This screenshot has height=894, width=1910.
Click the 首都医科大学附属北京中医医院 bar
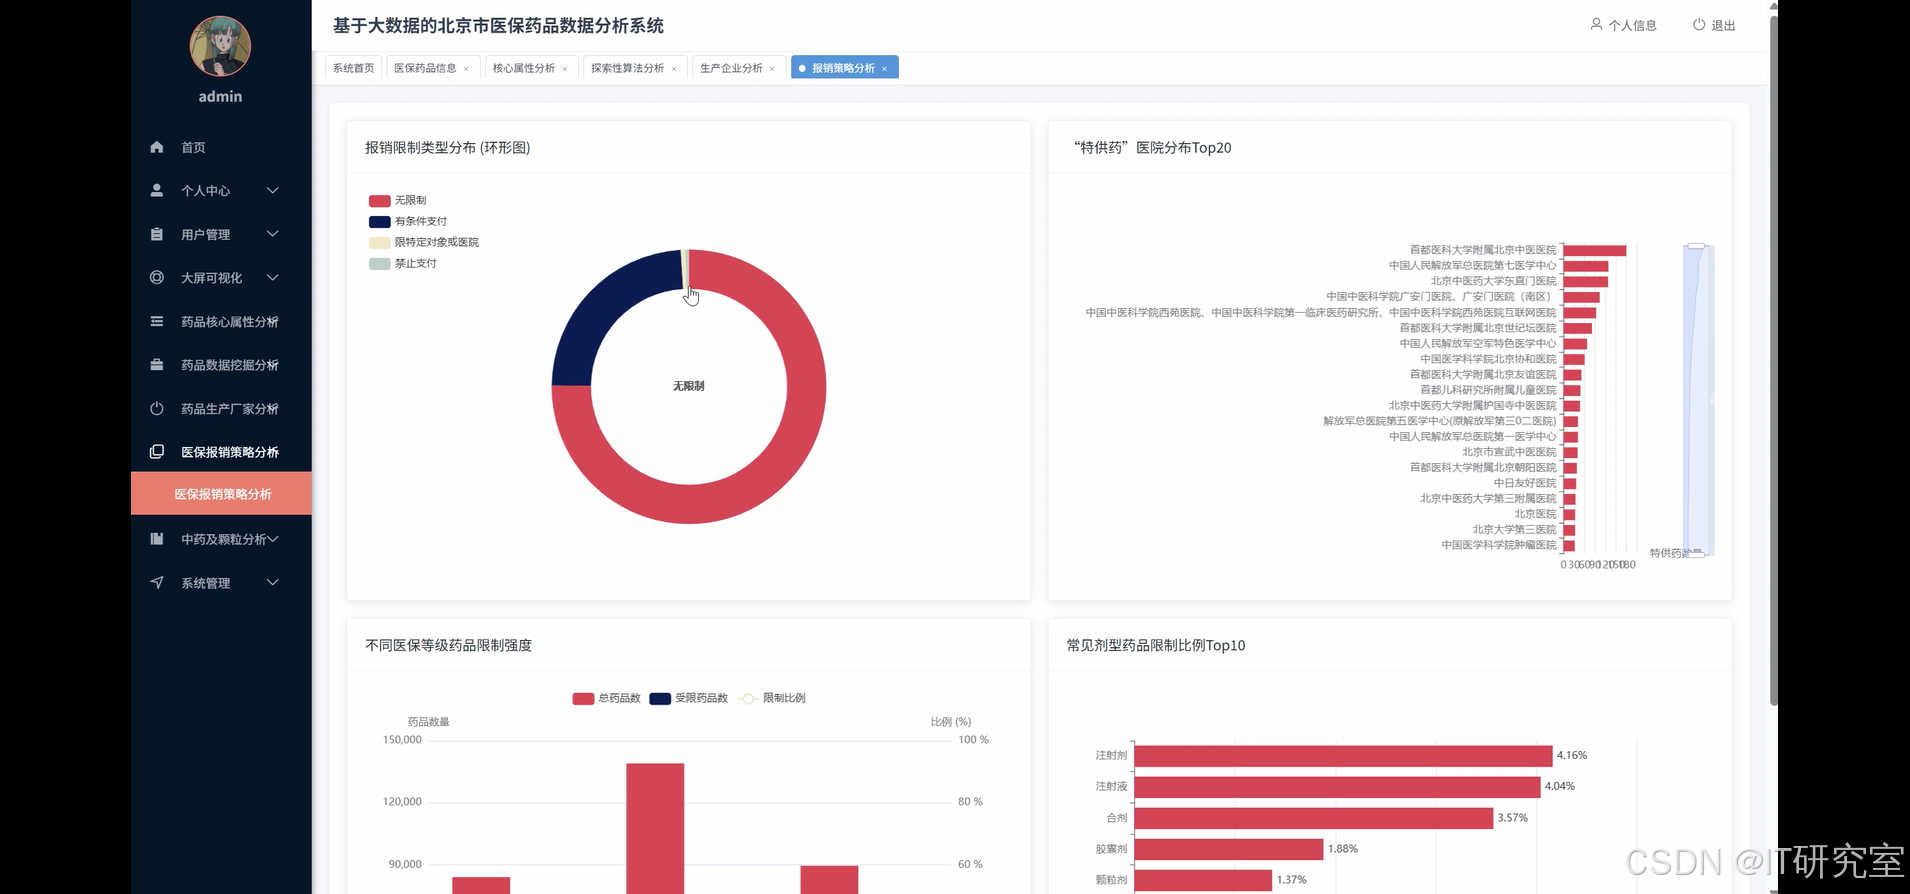pyautogui.click(x=1594, y=250)
